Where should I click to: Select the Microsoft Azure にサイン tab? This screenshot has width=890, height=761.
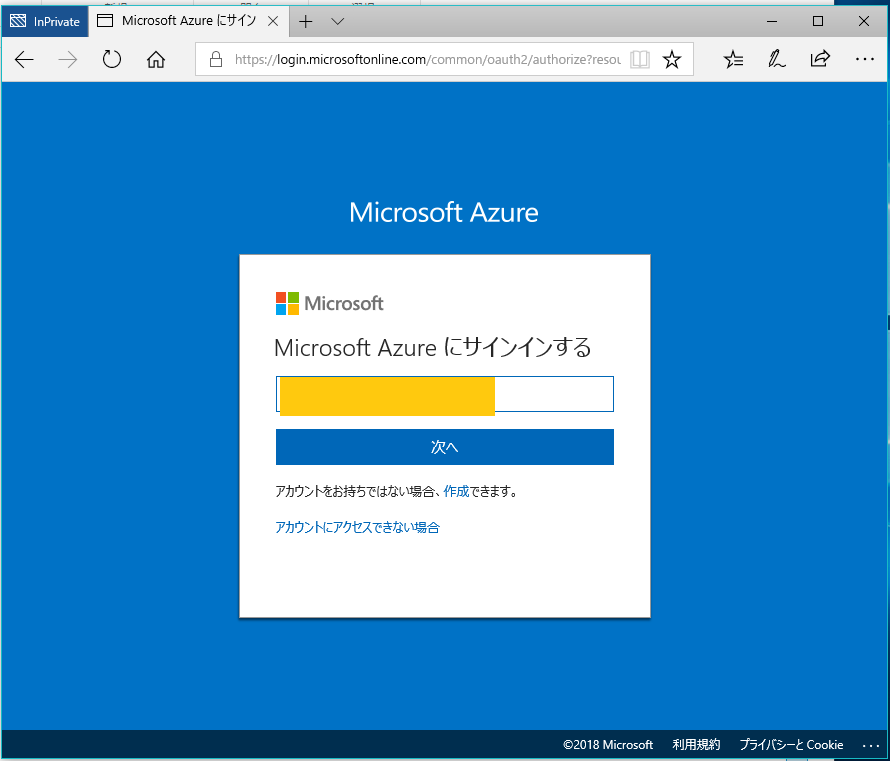tap(188, 21)
